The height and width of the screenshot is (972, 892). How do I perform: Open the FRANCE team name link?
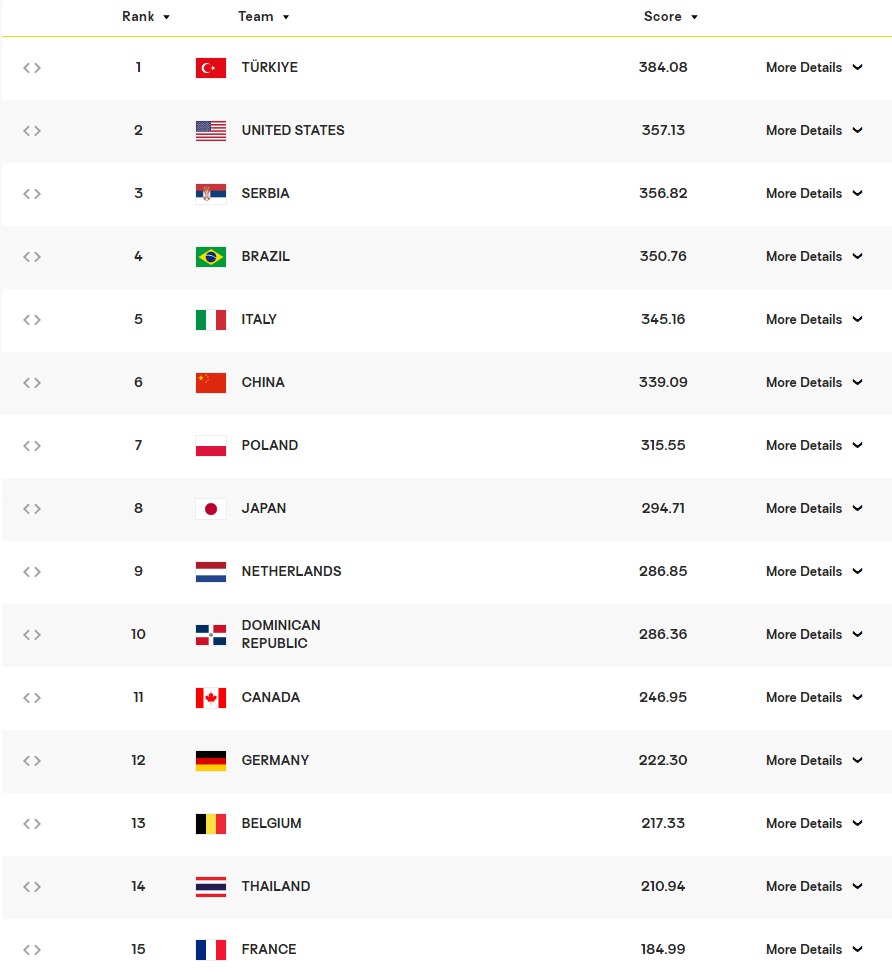tap(268, 950)
